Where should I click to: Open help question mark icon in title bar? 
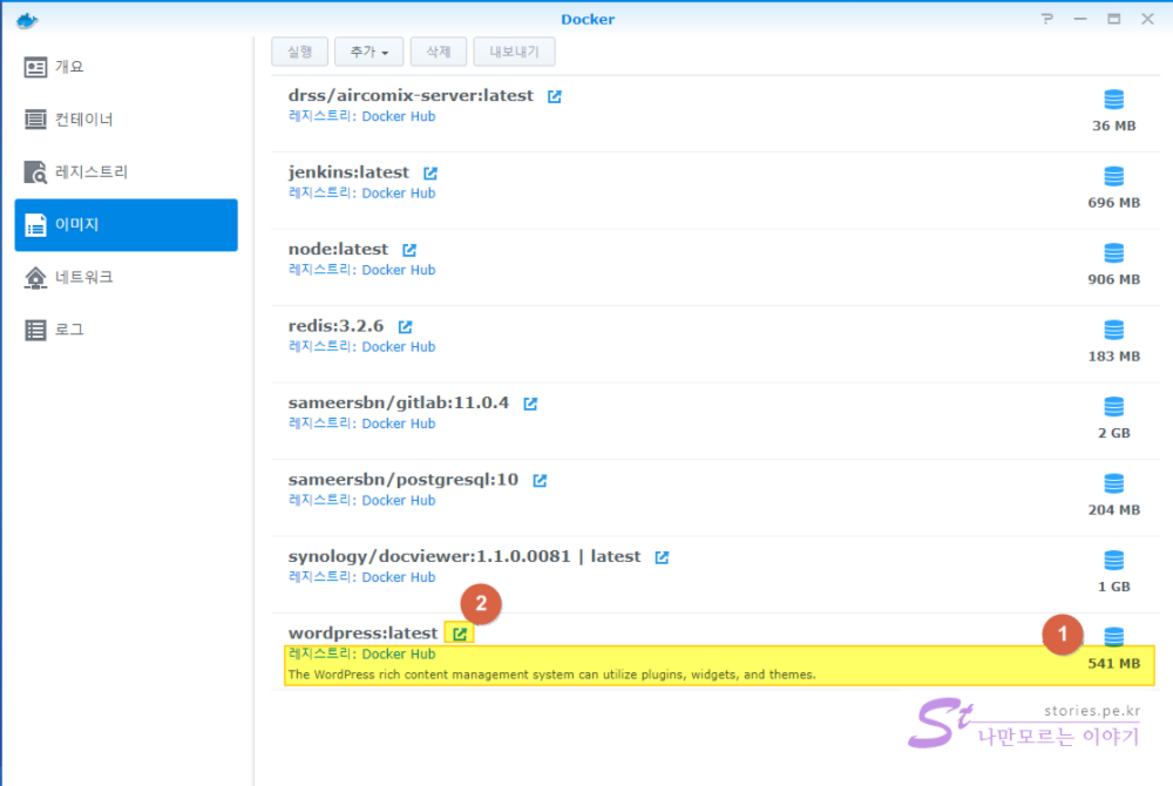point(1046,19)
